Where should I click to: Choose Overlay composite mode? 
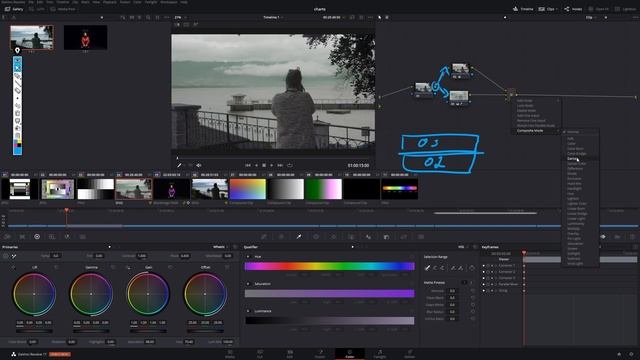click(x=573, y=233)
